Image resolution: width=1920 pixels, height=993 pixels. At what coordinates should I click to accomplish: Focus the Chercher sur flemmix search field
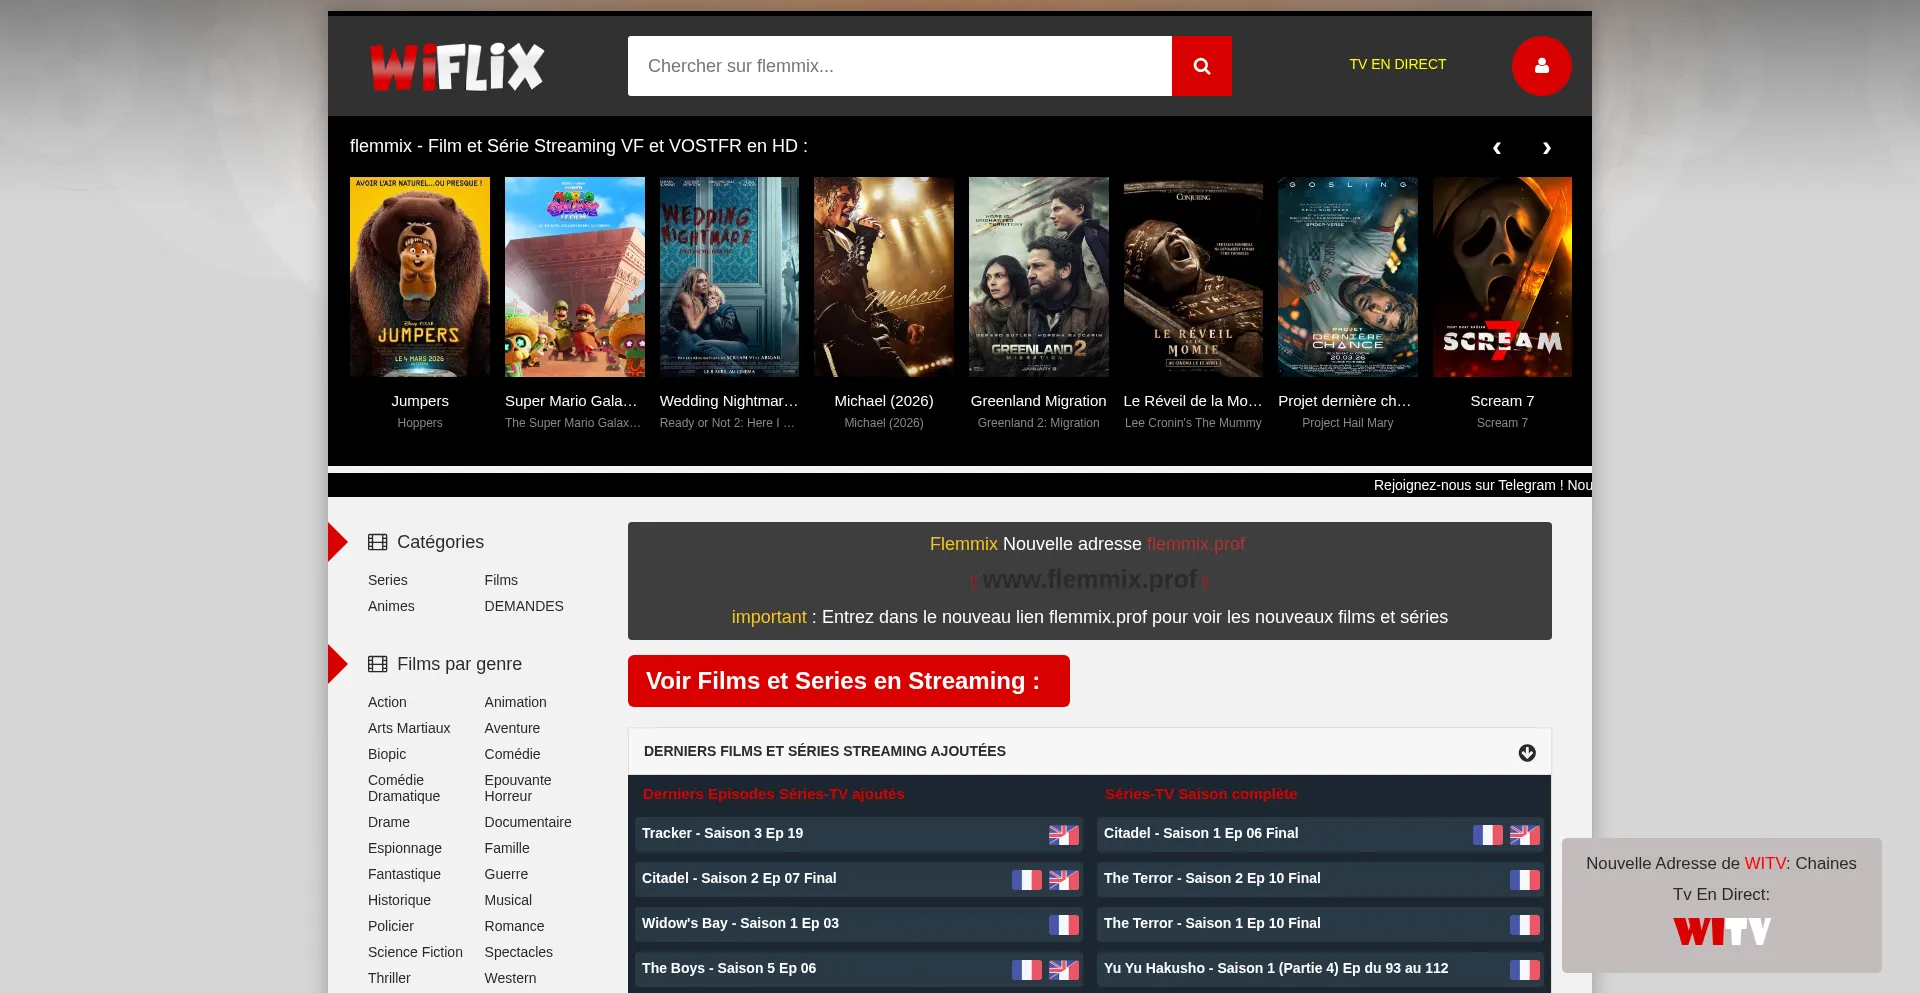900,66
